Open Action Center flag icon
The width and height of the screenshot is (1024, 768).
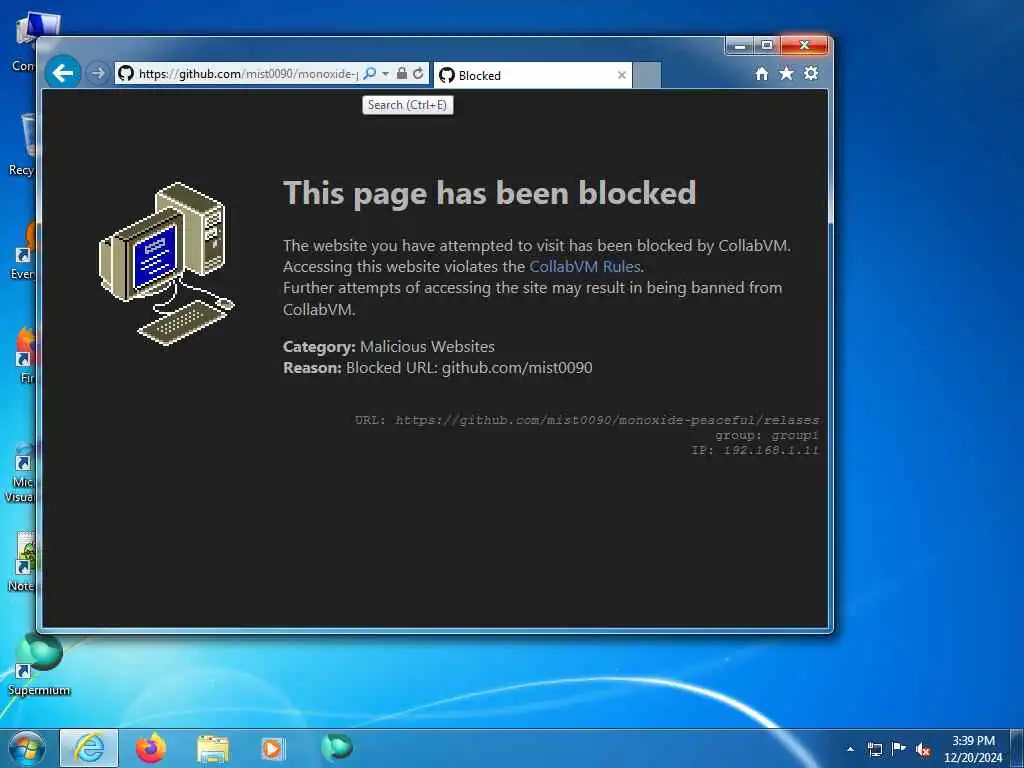(899, 749)
